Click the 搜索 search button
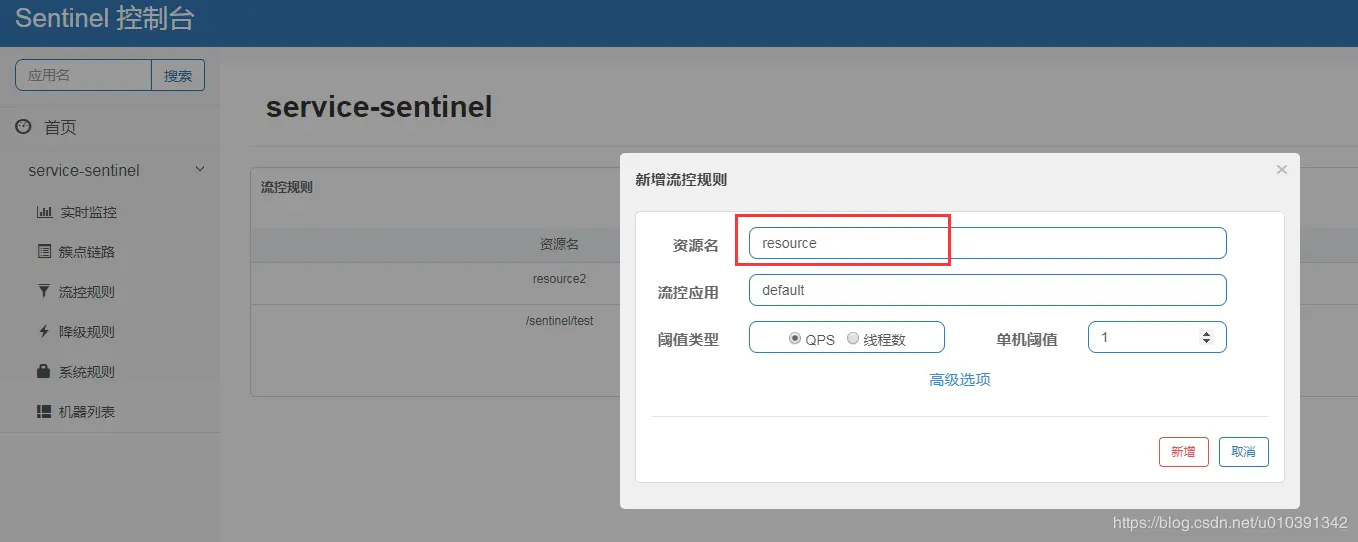The image size is (1358, 542). point(178,75)
